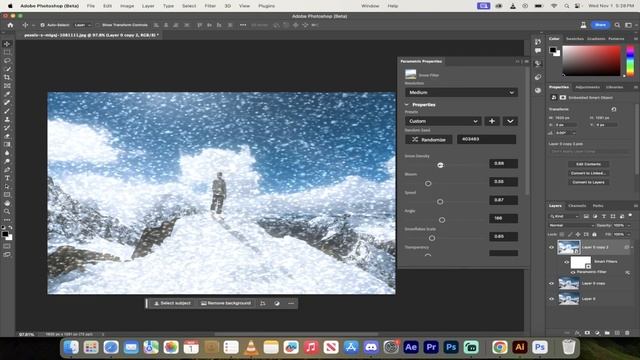Open the Plugins menu

coord(267,6)
